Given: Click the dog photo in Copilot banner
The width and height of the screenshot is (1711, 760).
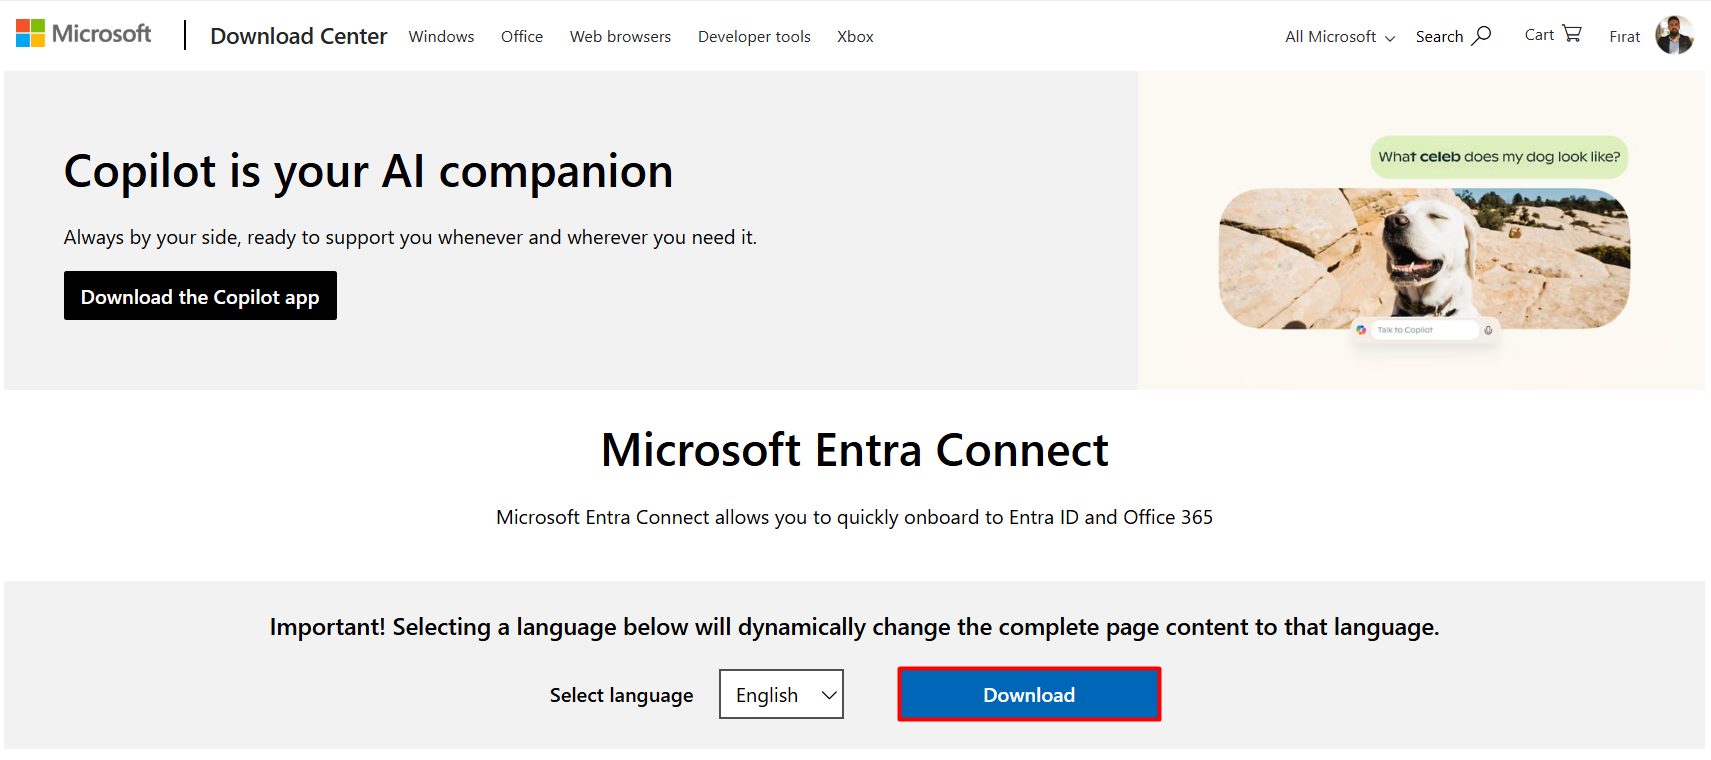Looking at the screenshot, I should [1424, 259].
